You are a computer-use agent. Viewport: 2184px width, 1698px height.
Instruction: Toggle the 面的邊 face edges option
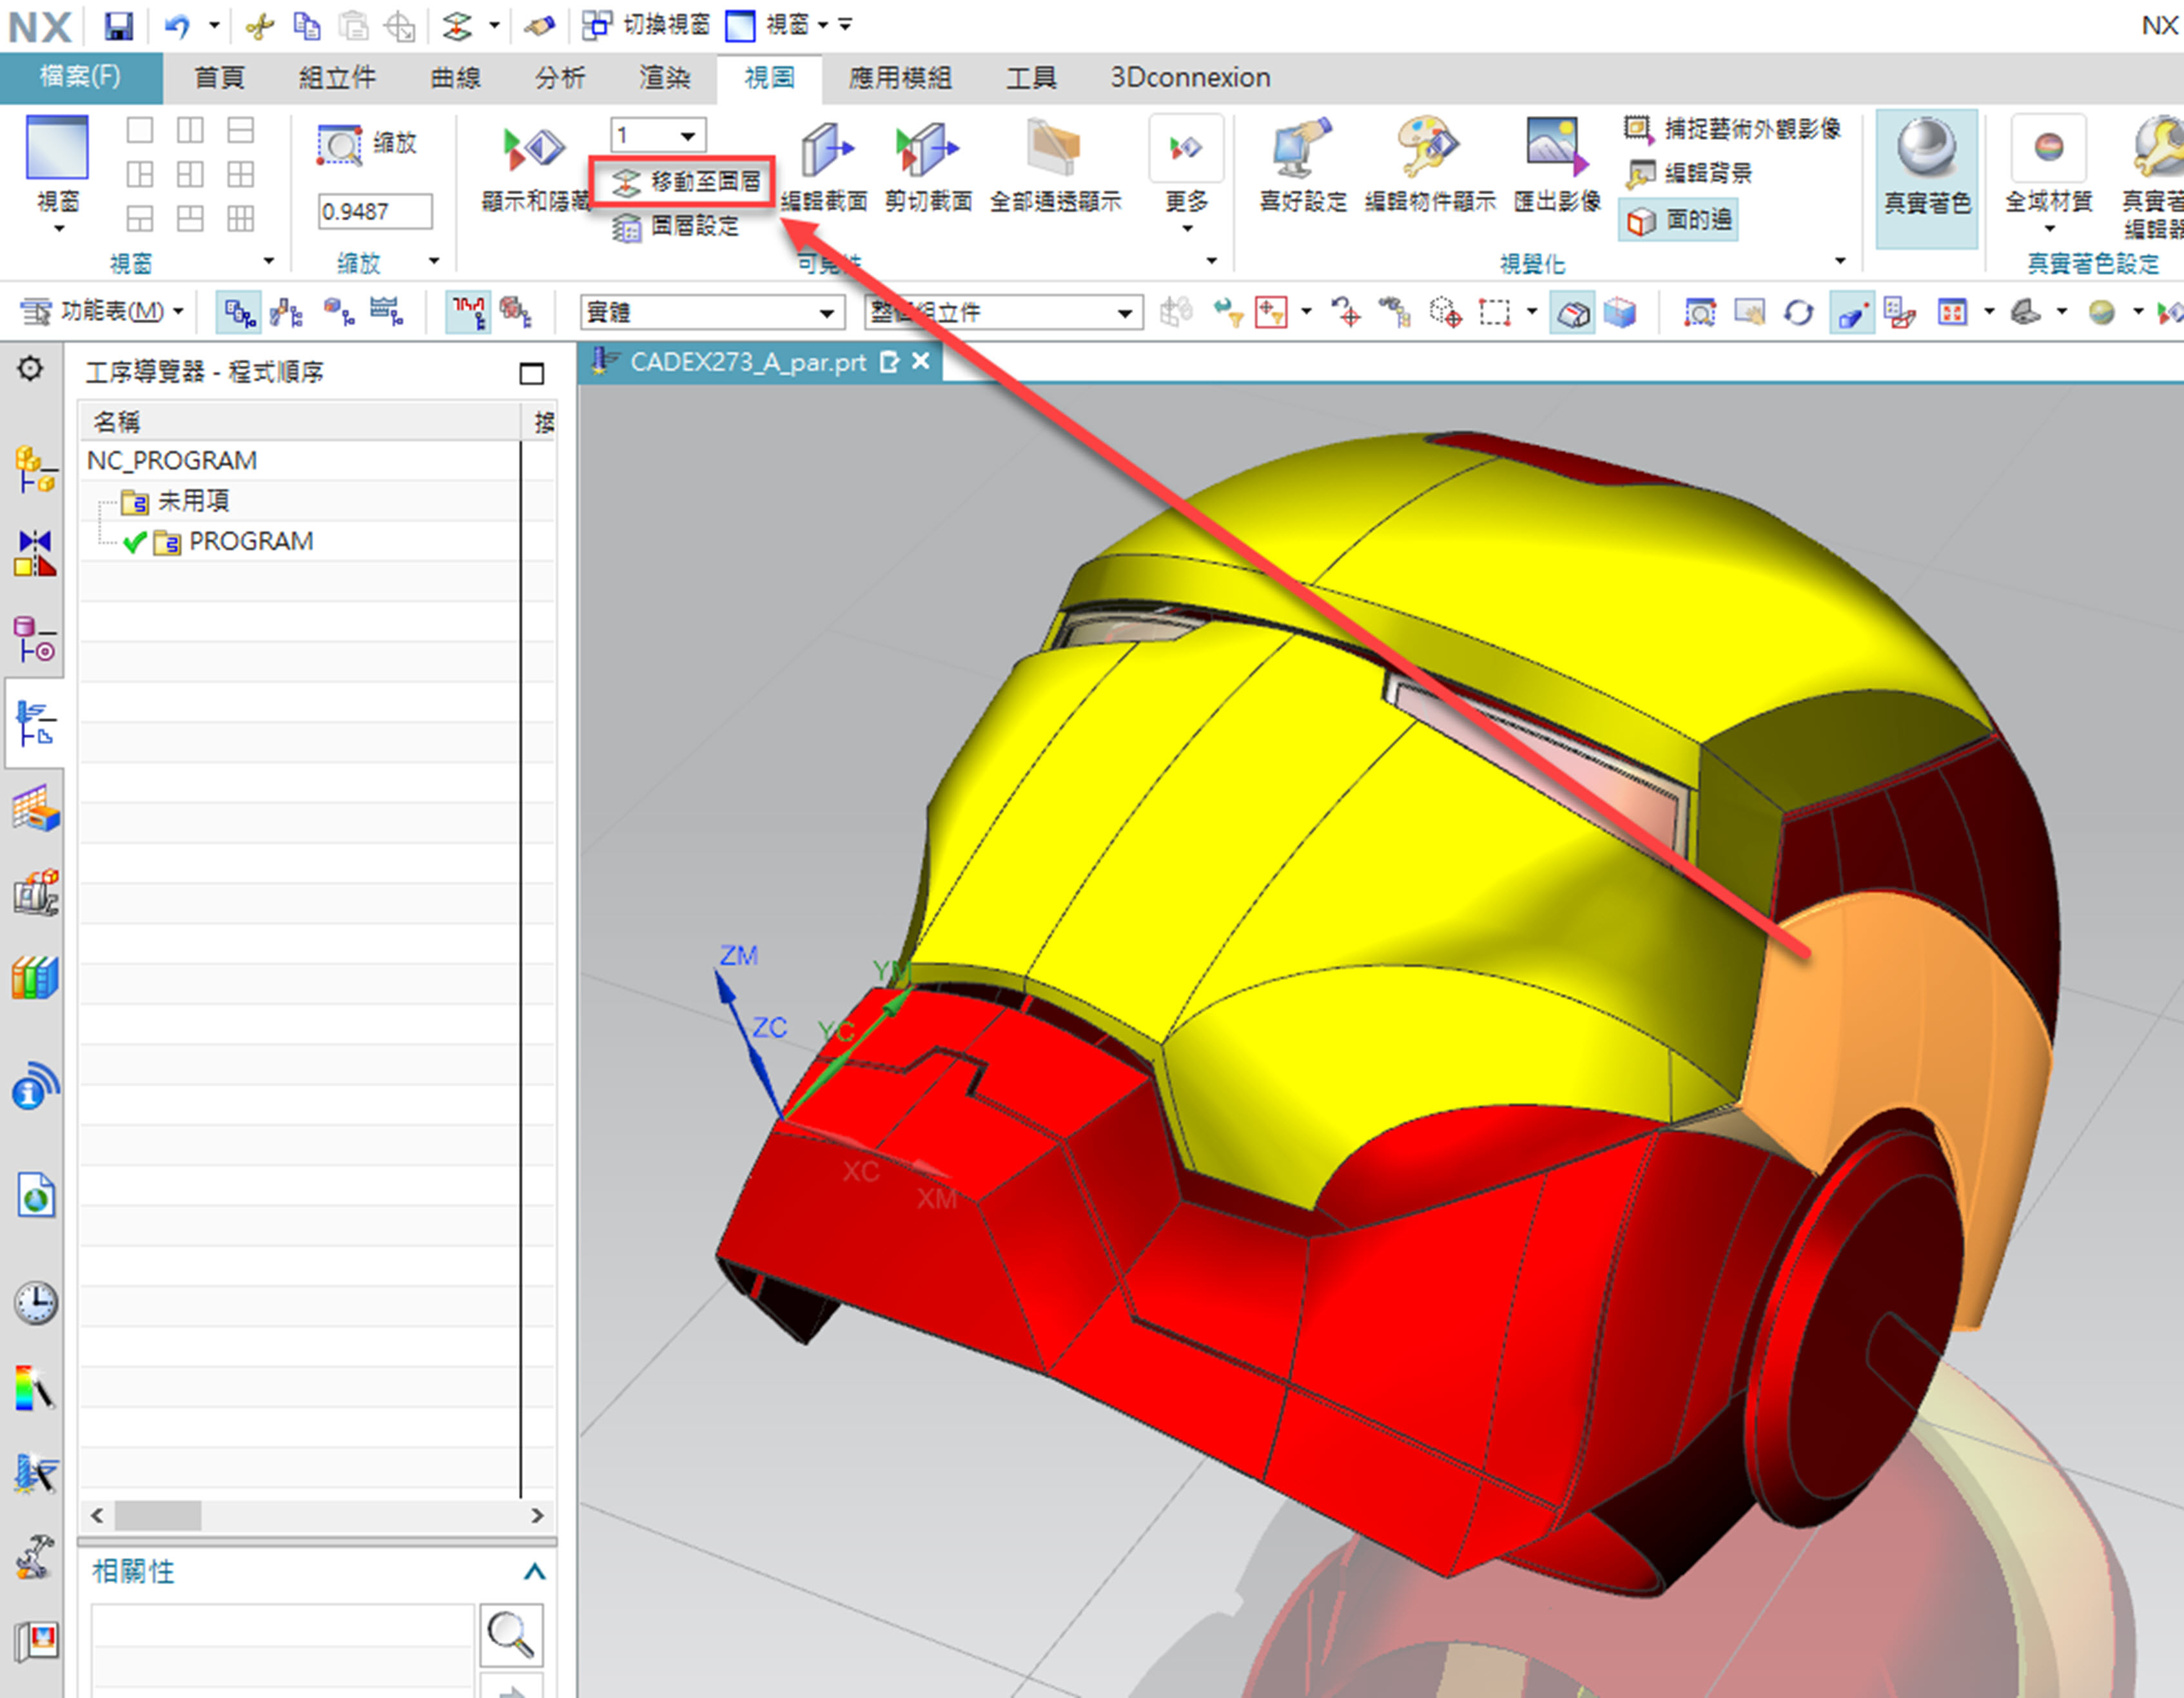pyautogui.click(x=1678, y=220)
